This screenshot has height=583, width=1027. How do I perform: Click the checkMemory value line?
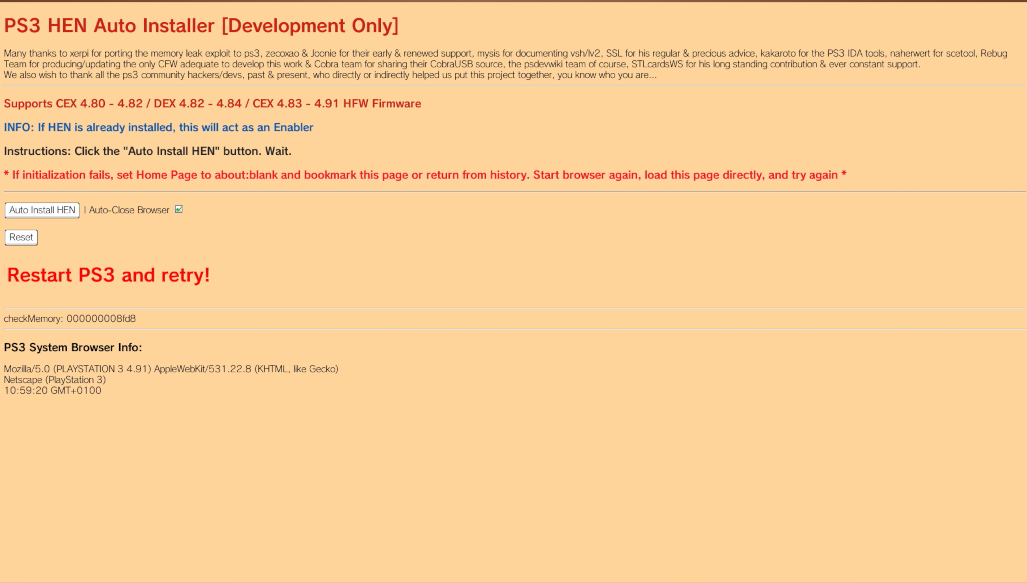[x=70, y=319]
